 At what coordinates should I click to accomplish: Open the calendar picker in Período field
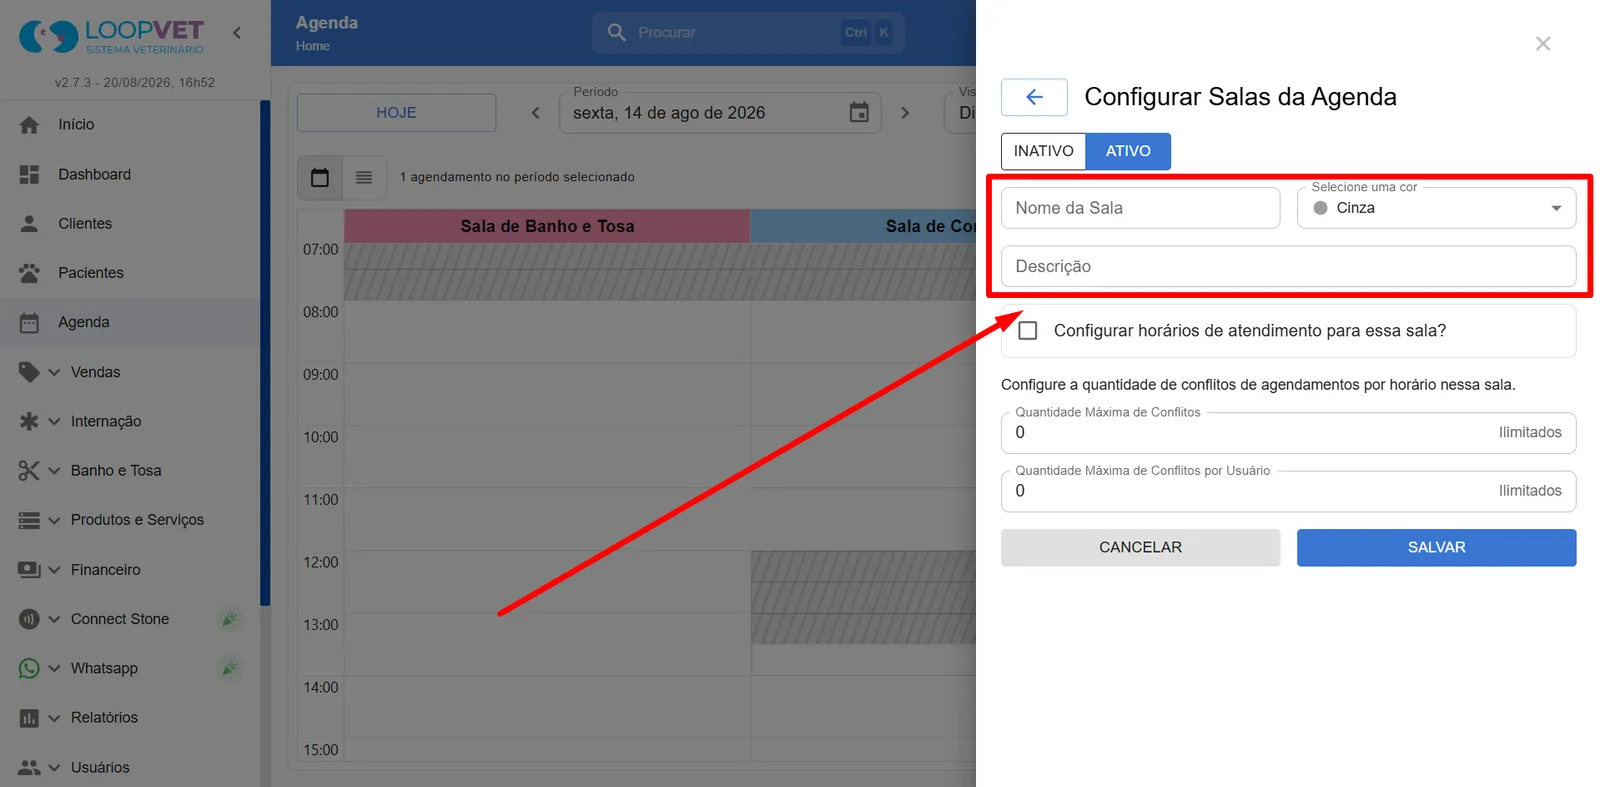coord(859,113)
